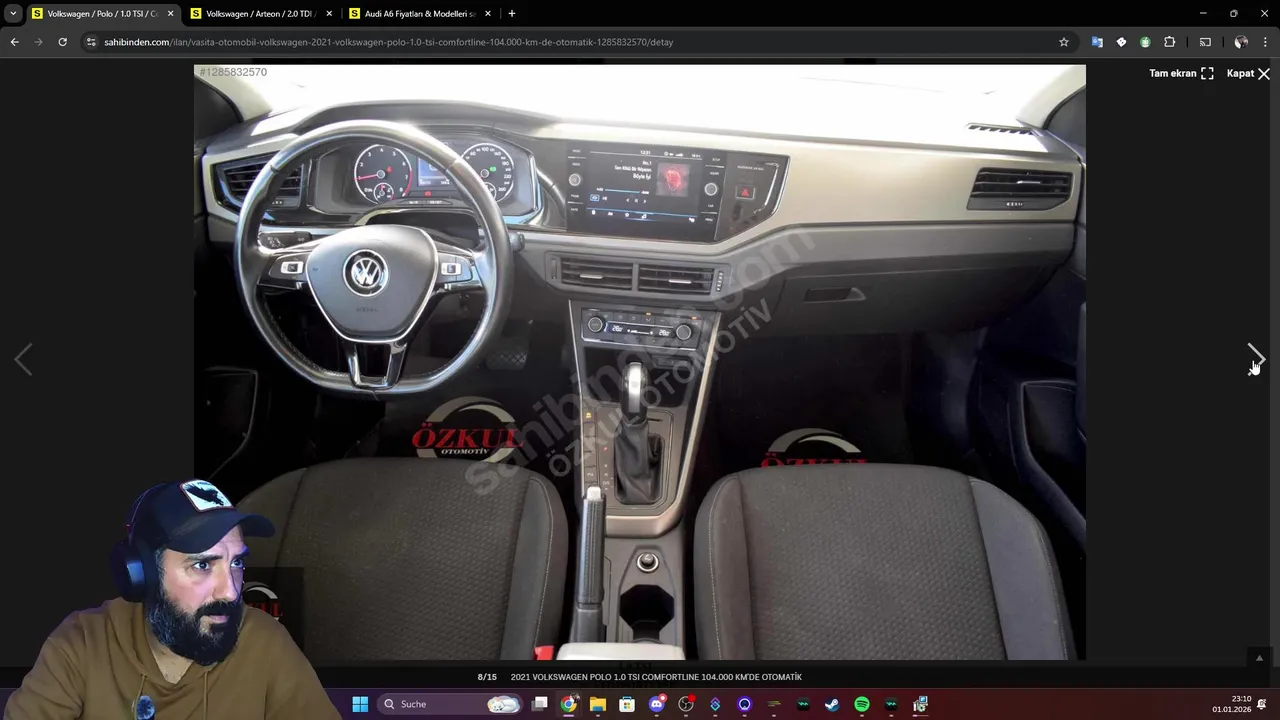Image resolution: width=1280 pixels, height=720 pixels.
Task: Click the page scroll-to-top arrow
Action: click(x=1259, y=657)
